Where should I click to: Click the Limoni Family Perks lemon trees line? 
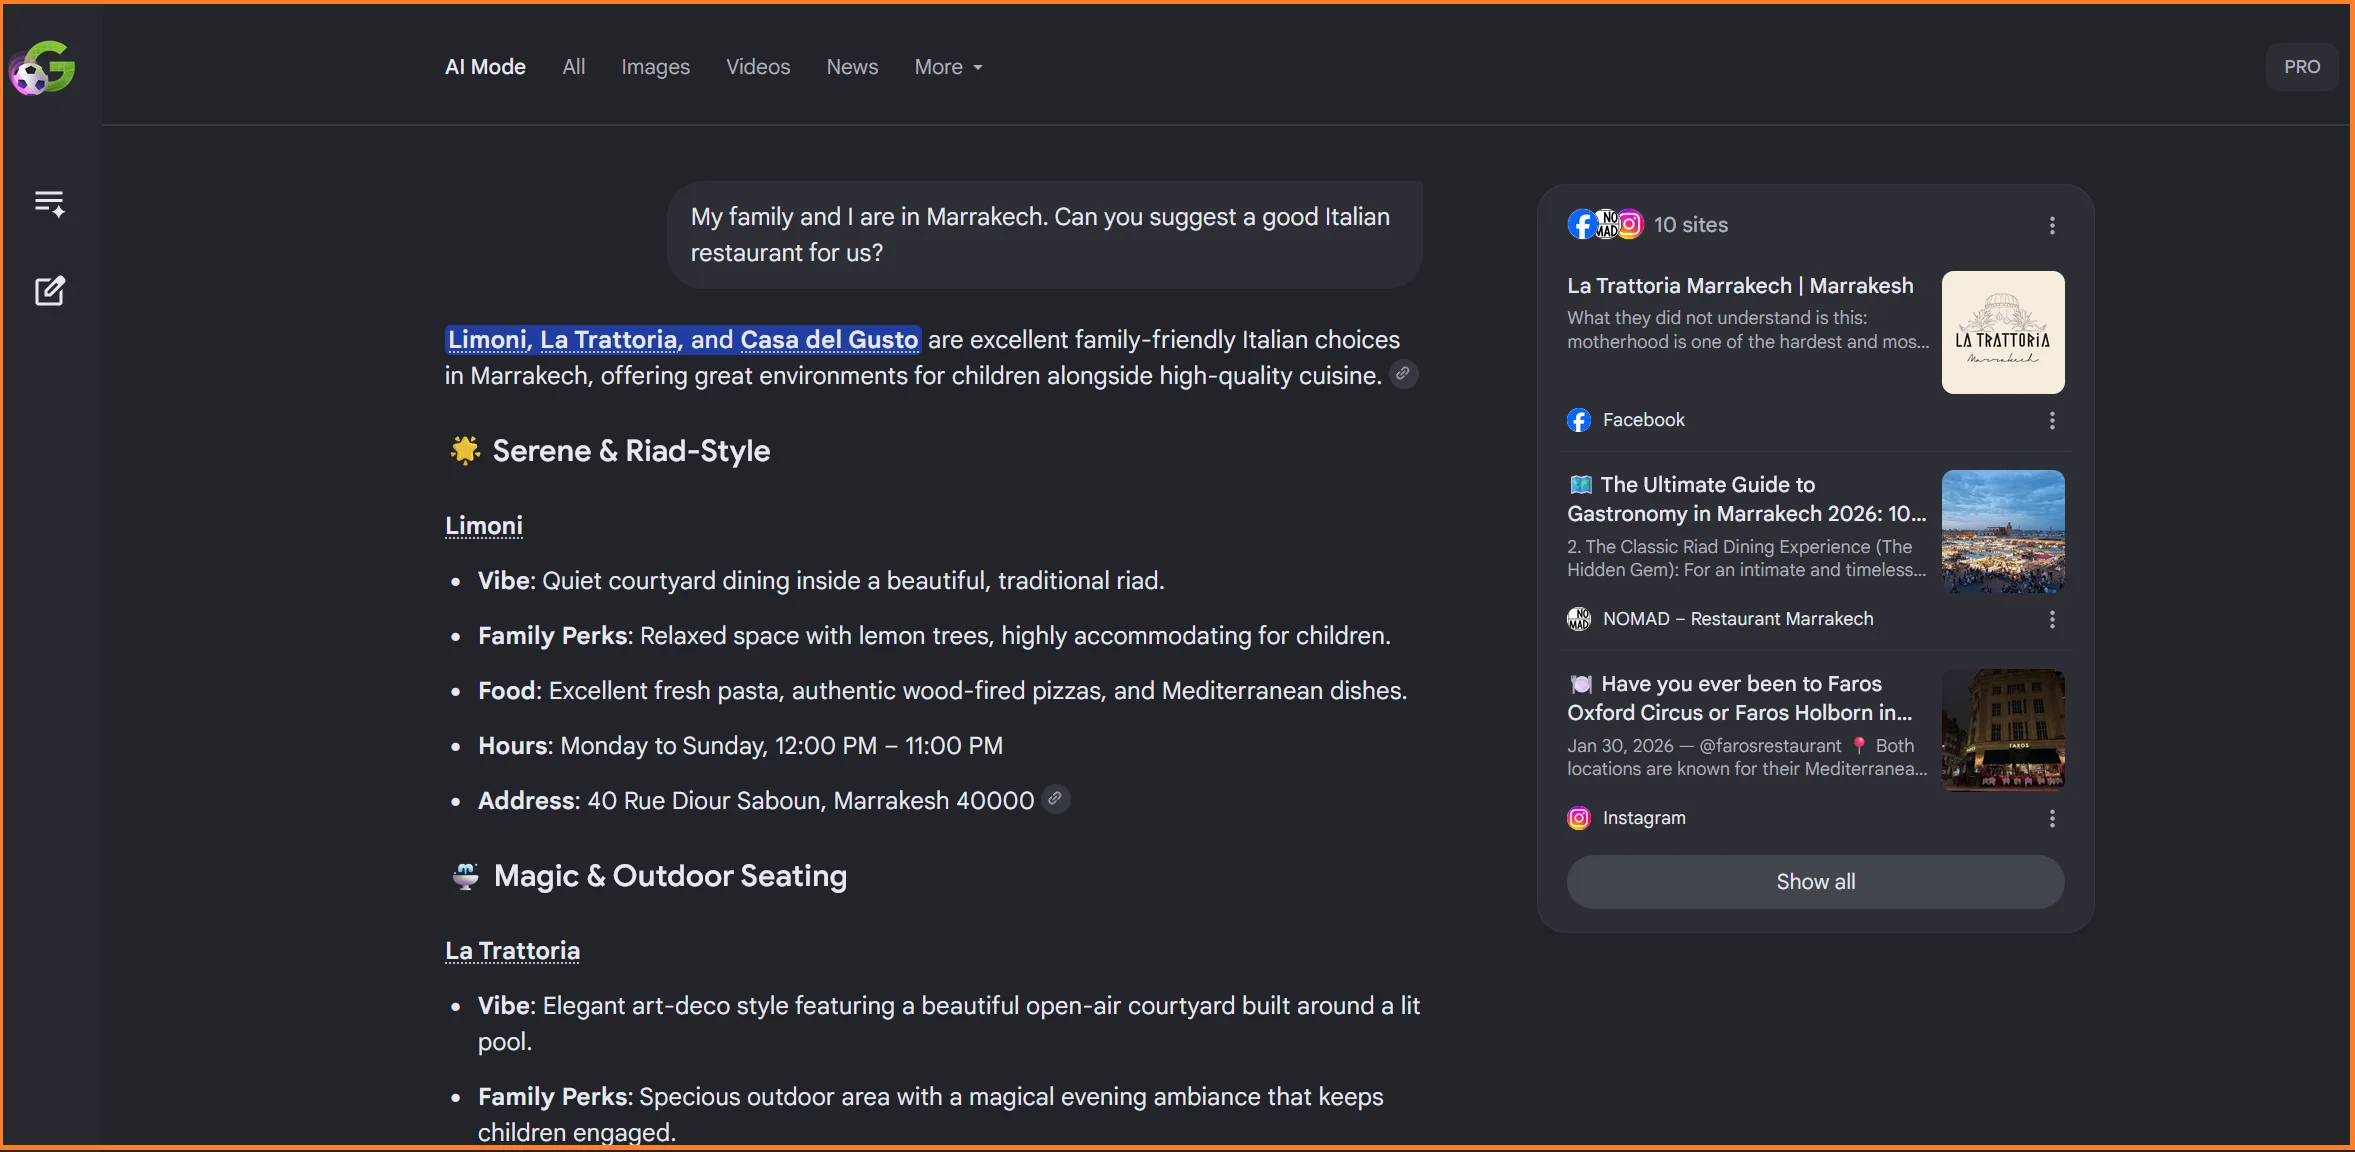click(934, 636)
